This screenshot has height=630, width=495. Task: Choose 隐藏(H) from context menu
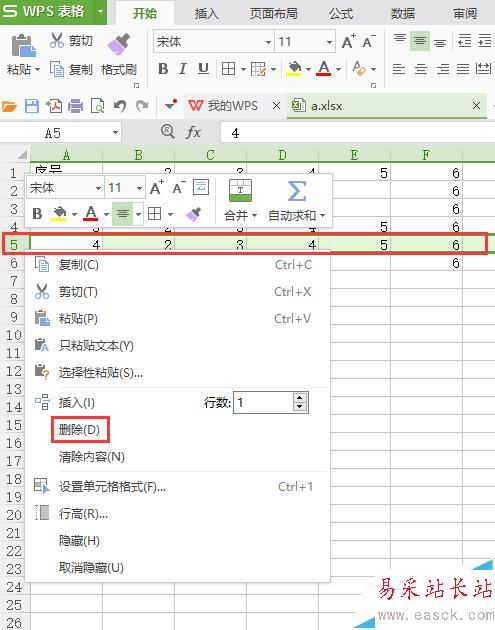179,540
